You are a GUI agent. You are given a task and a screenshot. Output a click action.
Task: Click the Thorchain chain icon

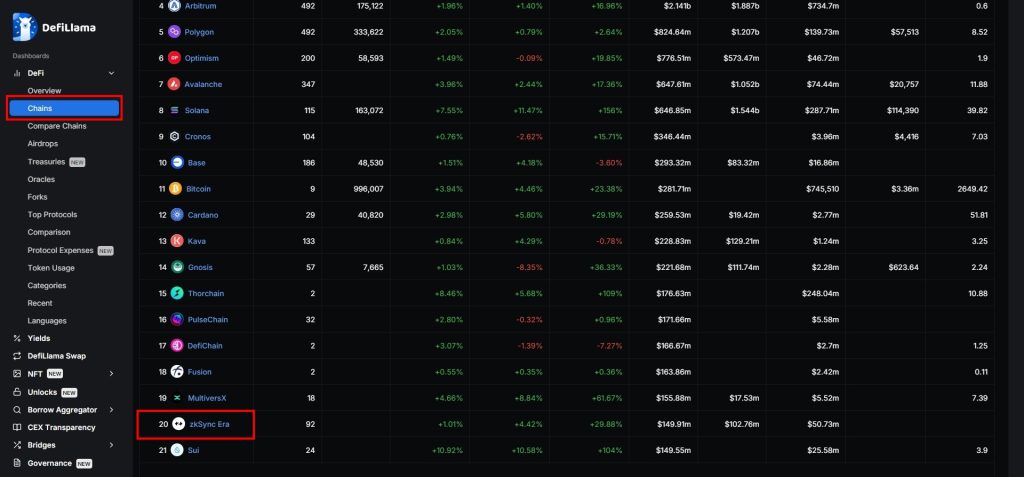pos(177,293)
